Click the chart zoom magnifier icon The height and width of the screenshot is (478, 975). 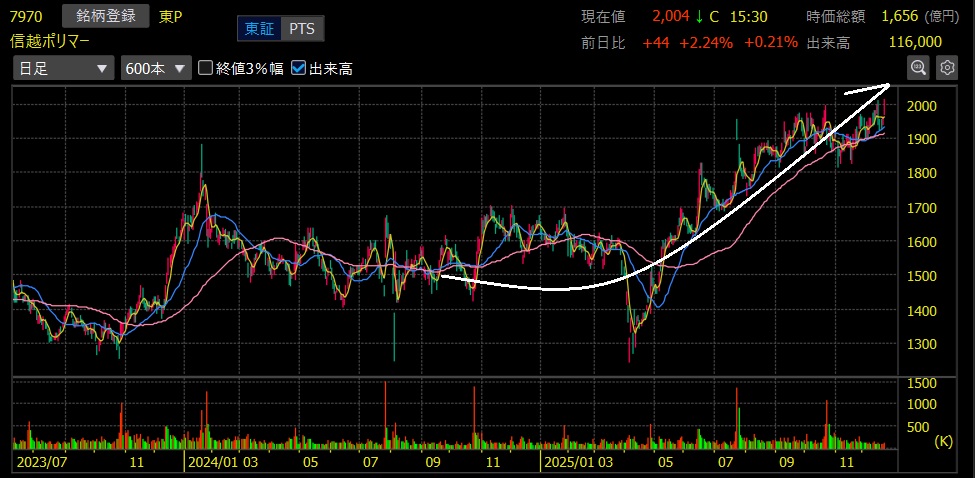tap(917, 67)
